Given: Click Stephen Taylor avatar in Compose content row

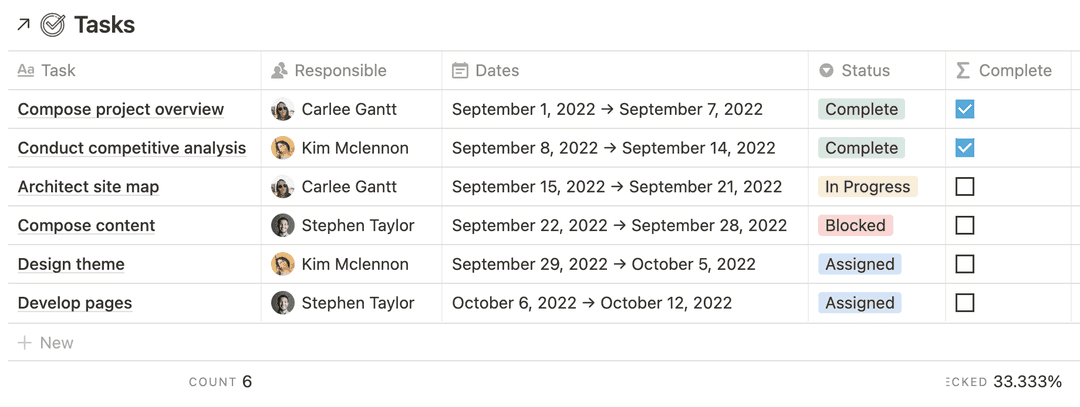Looking at the screenshot, I should [282, 226].
